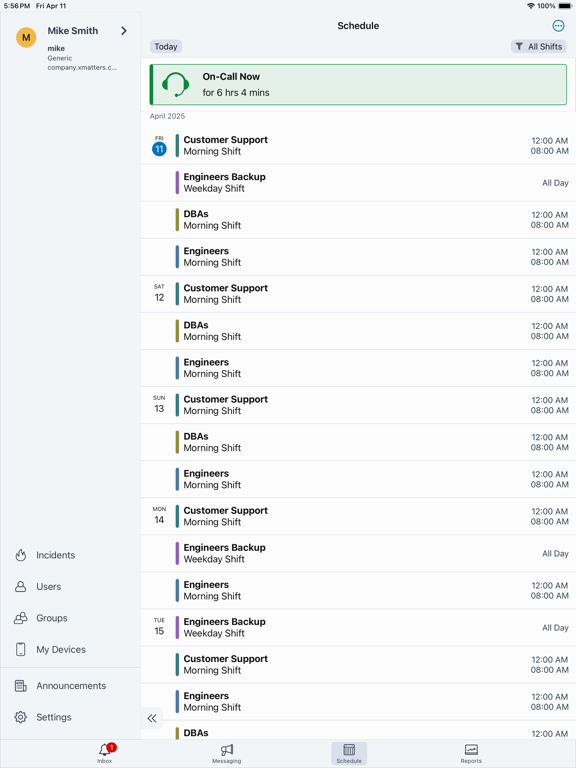Select the TUE 15 date label
This screenshot has height=768, width=576.
click(x=159, y=627)
